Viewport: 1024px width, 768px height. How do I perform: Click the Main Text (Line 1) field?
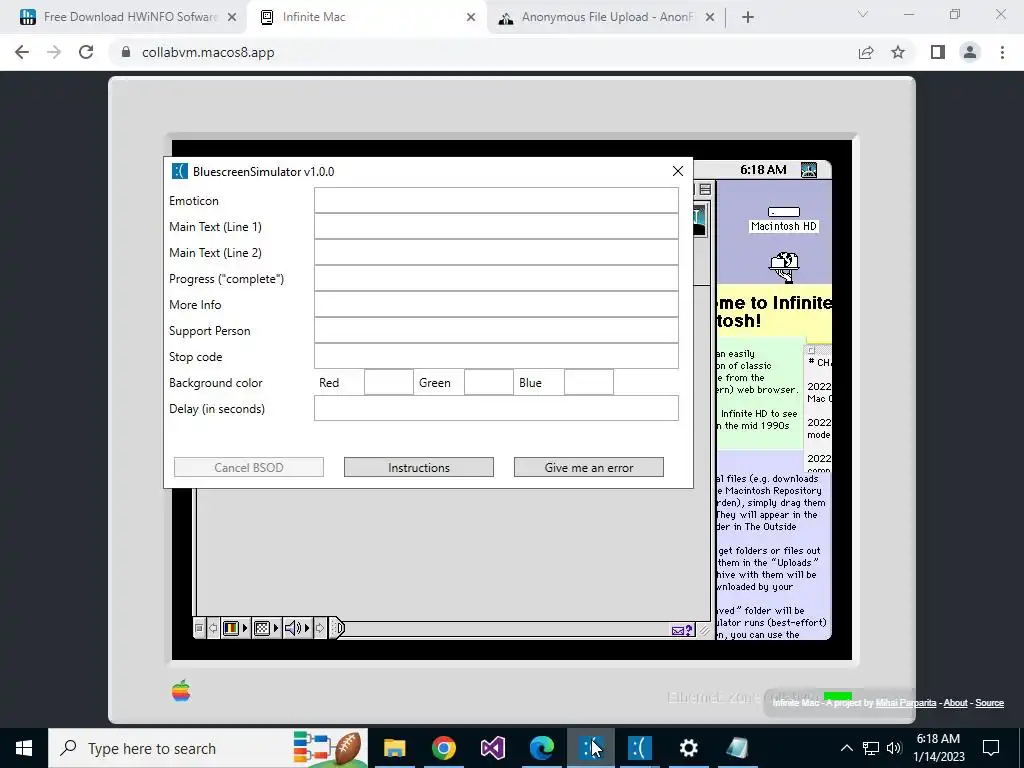click(x=496, y=227)
